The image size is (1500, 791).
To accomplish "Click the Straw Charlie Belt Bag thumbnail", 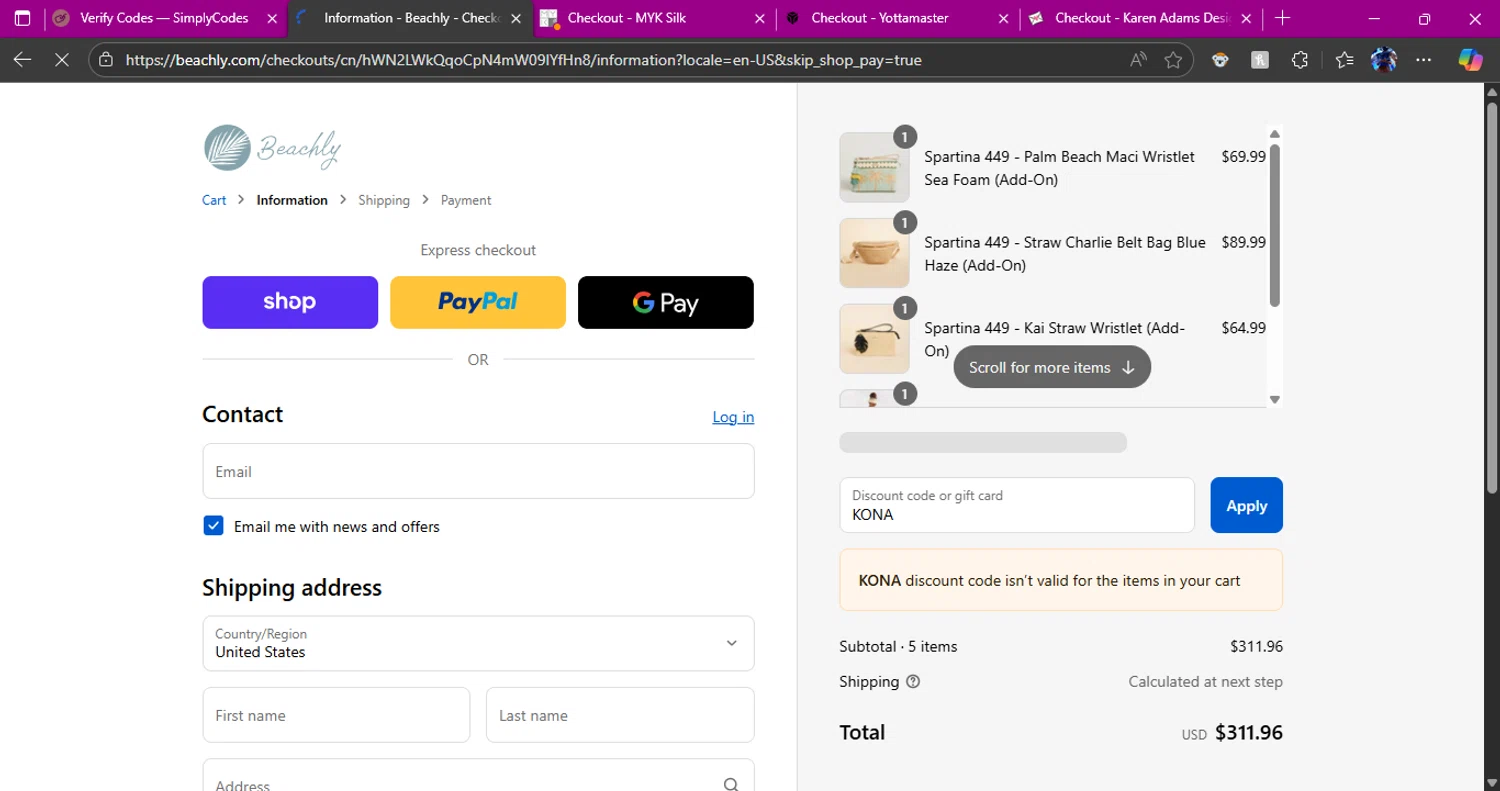I will coord(874,253).
